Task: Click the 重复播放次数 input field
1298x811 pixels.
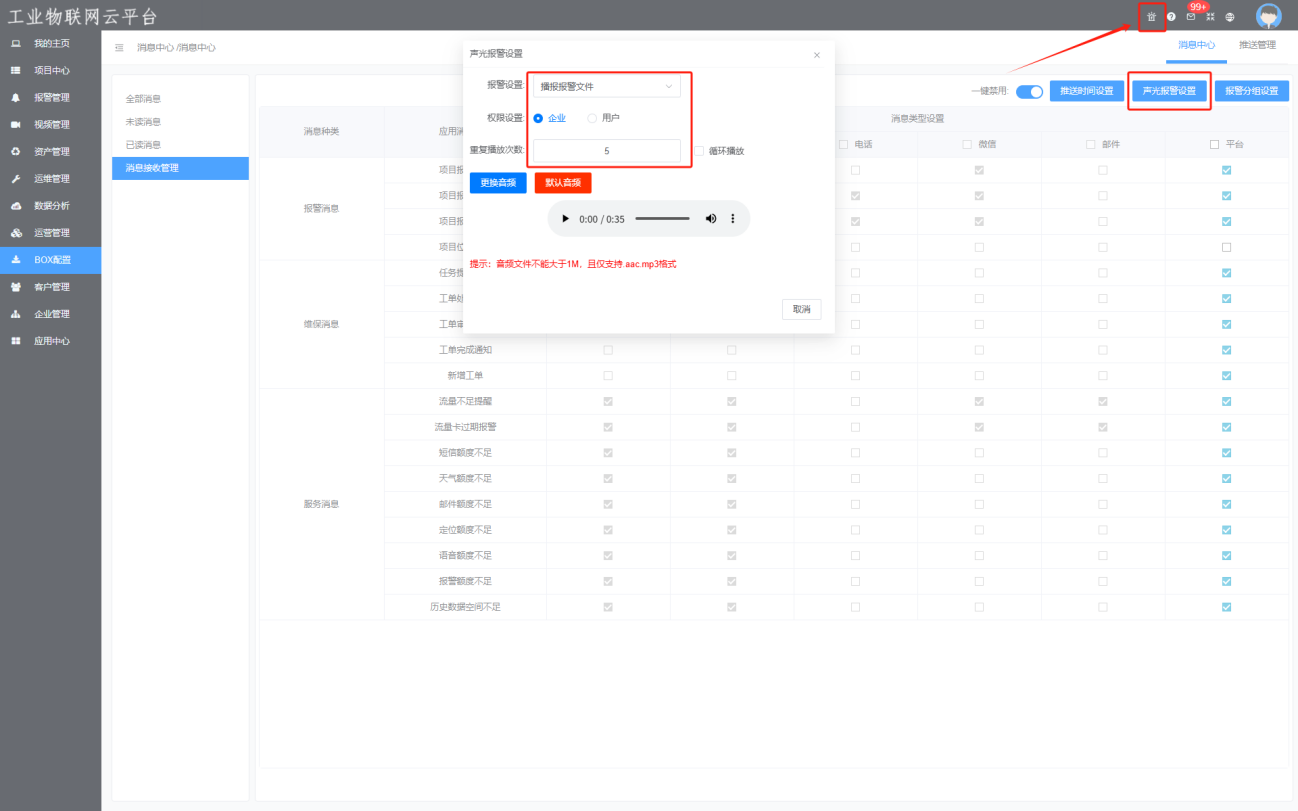Action: tap(607, 151)
